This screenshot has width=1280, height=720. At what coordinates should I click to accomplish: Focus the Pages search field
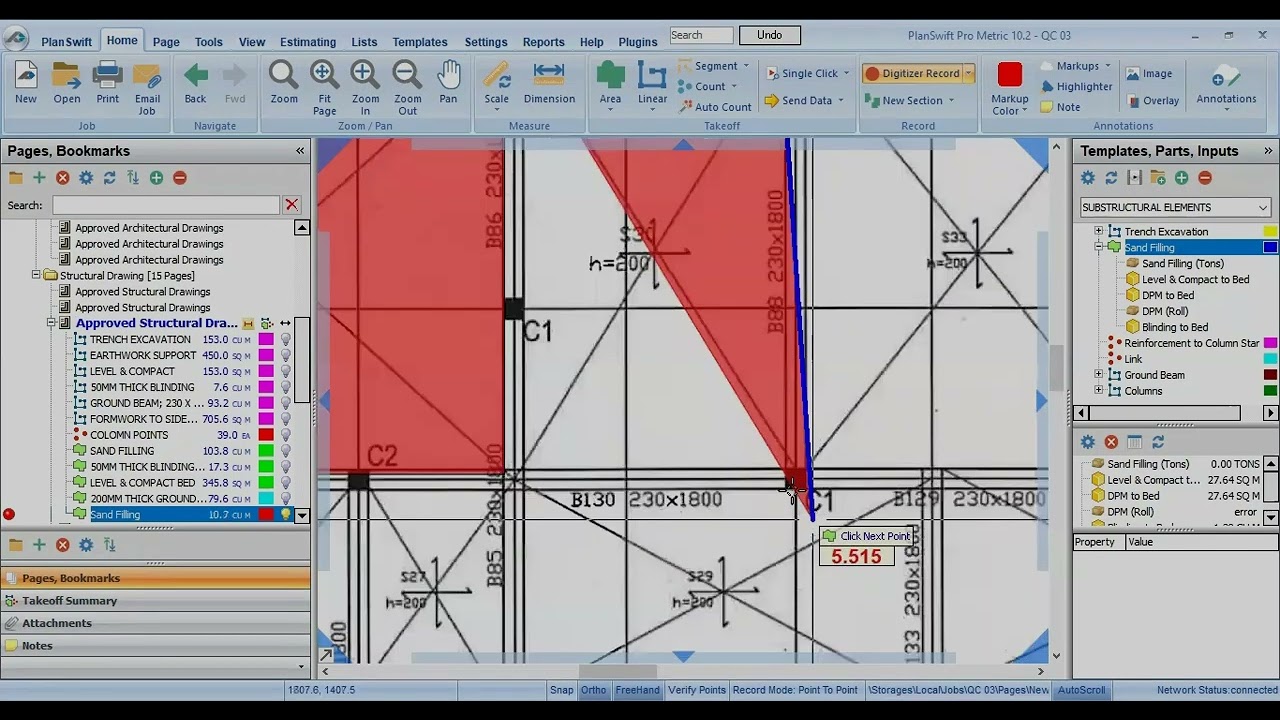click(166, 205)
